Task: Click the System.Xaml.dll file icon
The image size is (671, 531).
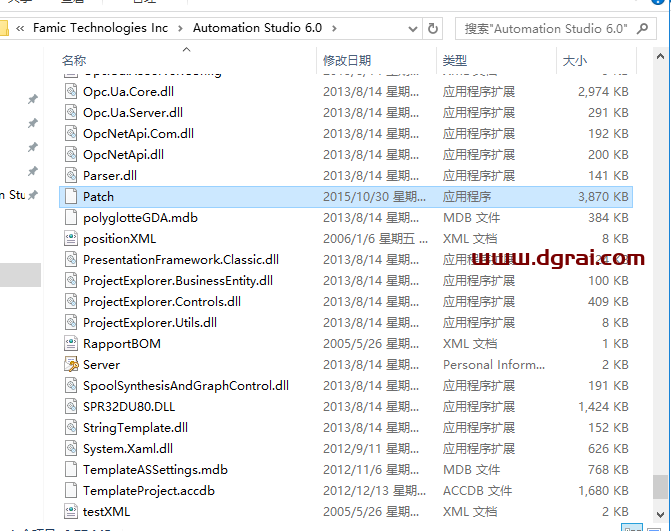Action: coord(71,448)
